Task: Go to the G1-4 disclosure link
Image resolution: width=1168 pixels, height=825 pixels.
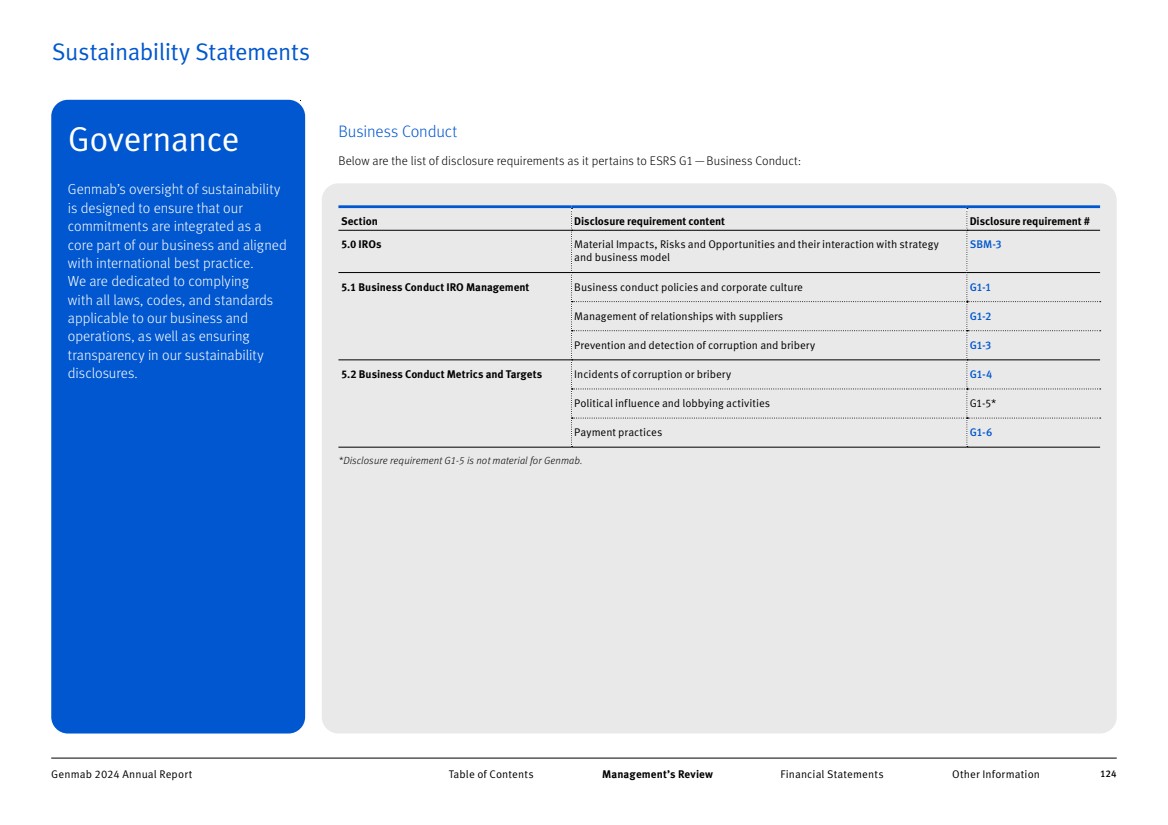Action: click(979, 375)
